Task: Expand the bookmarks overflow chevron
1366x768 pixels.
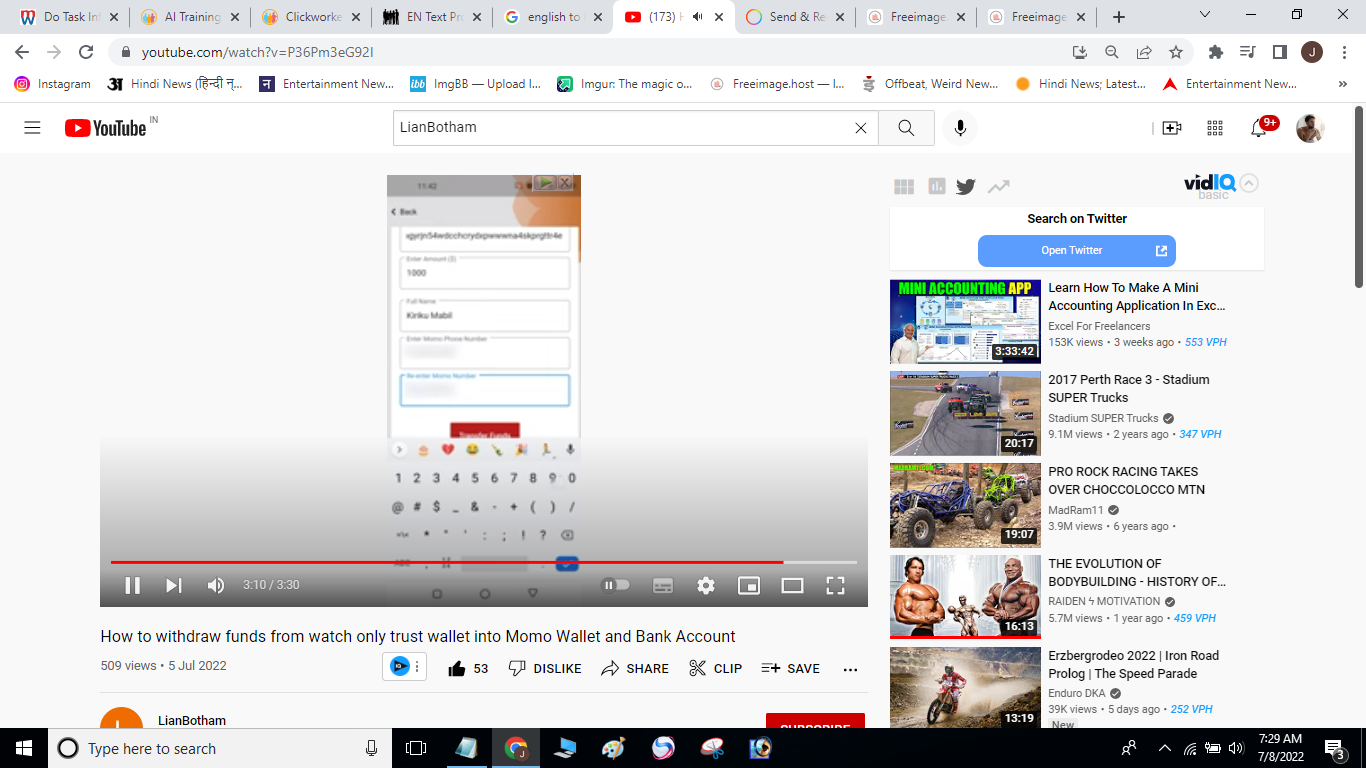Action: 1342,84
